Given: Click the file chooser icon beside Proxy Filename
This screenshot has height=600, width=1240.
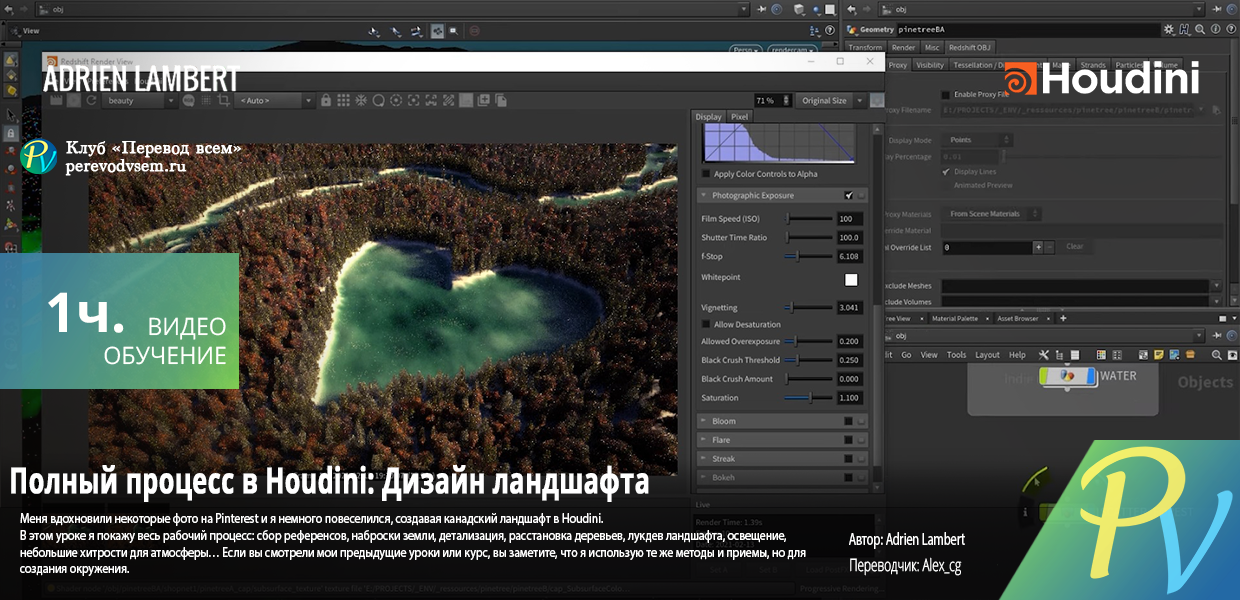Looking at the screenshot, I should coord(1216,109).
